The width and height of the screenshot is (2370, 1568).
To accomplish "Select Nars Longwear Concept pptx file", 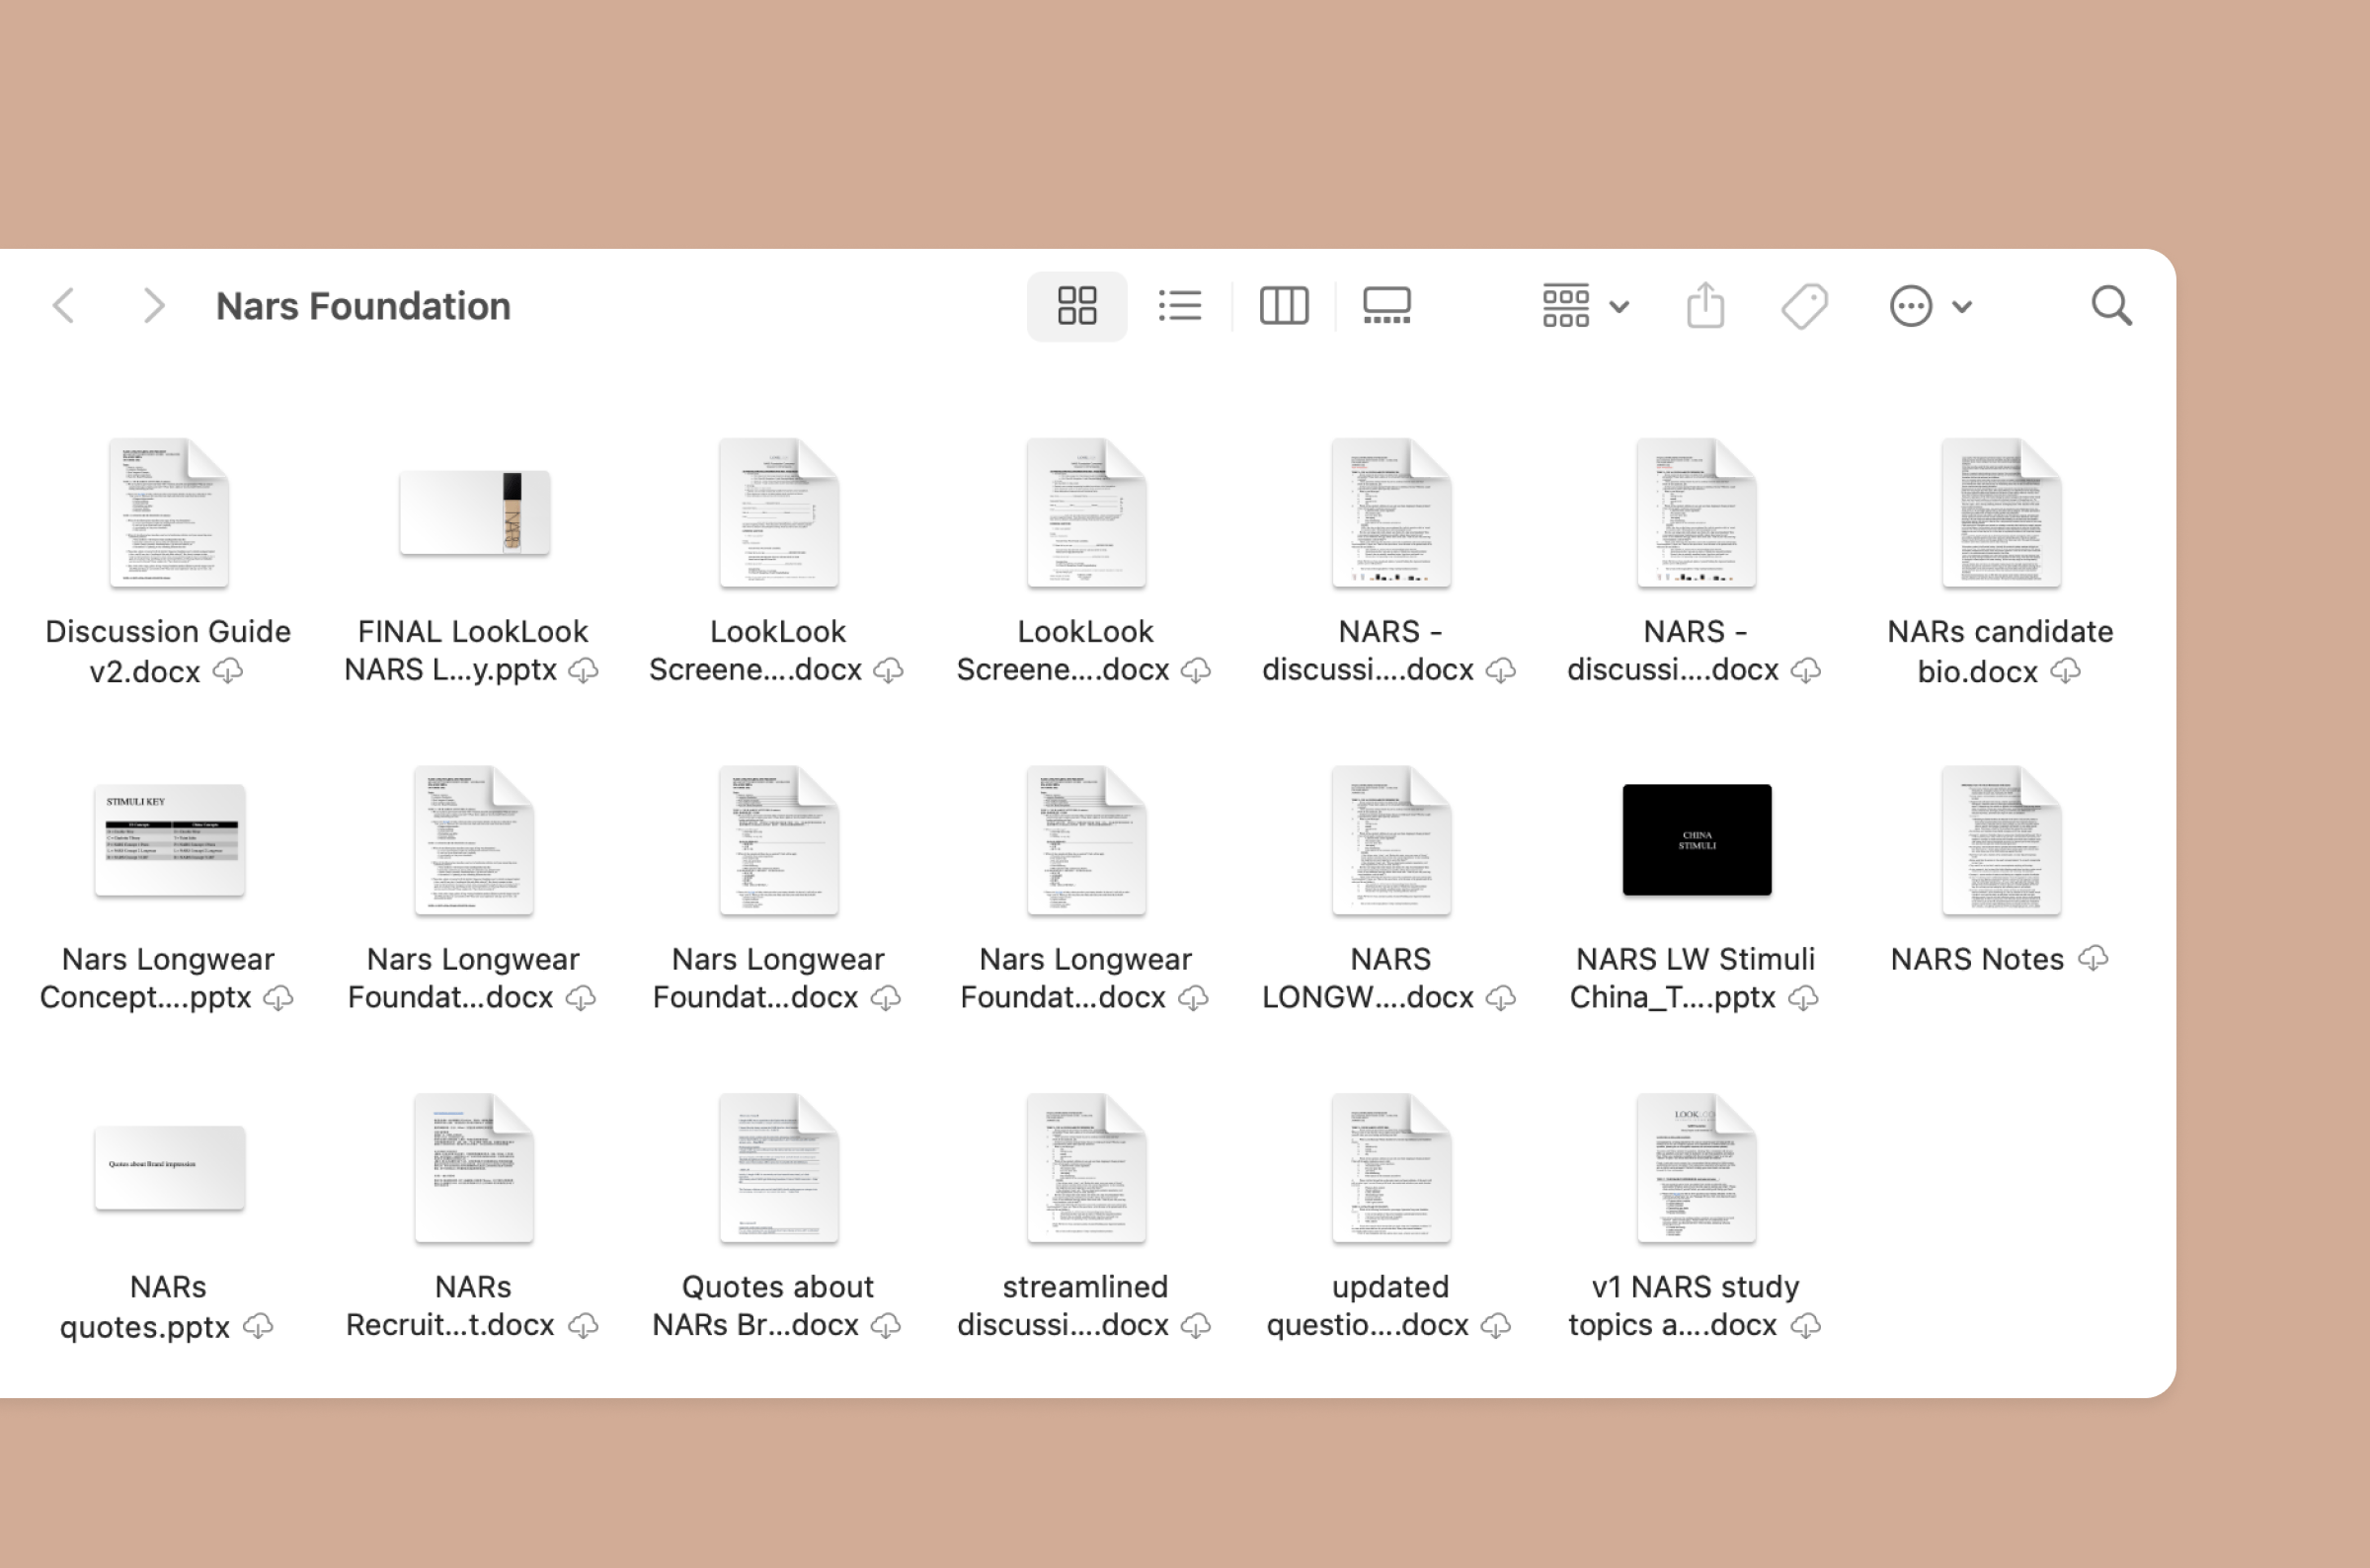I will point(169,840).
